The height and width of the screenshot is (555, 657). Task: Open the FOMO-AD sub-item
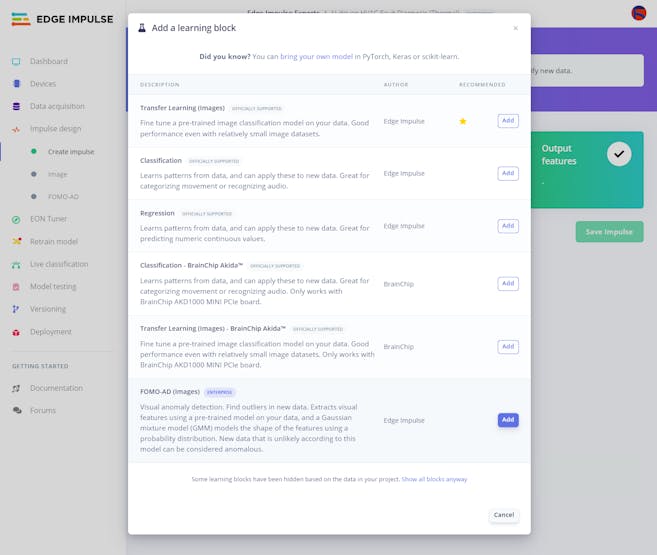(x=63, y=197)
